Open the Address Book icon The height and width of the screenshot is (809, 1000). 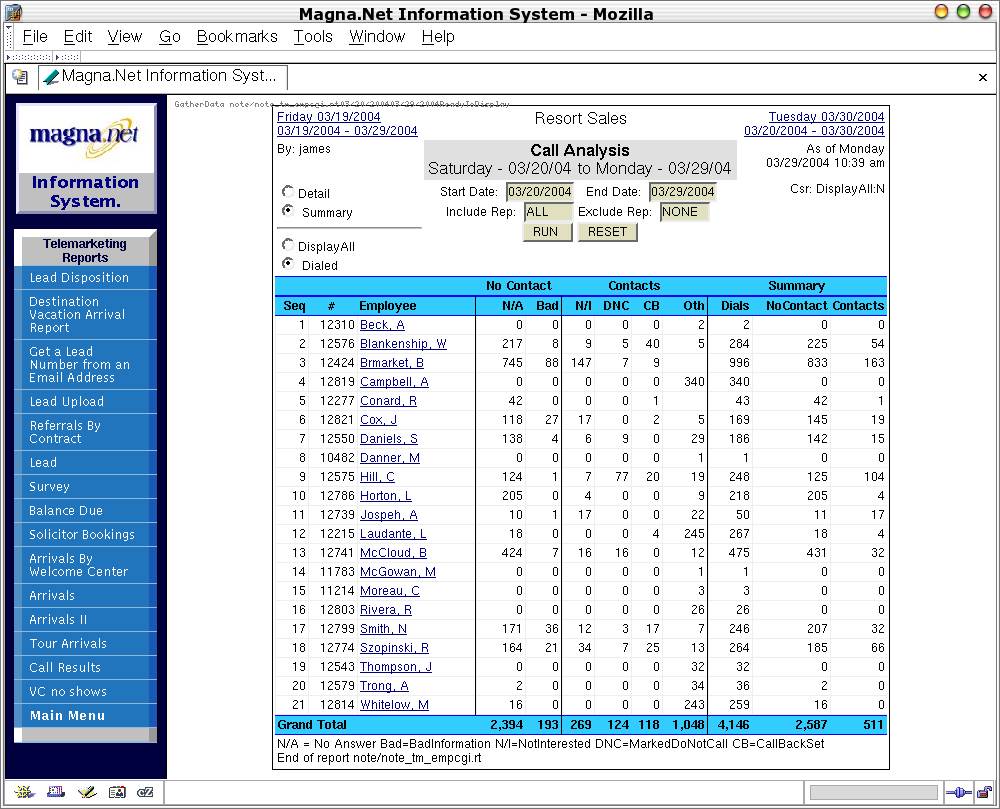point(118,791)
